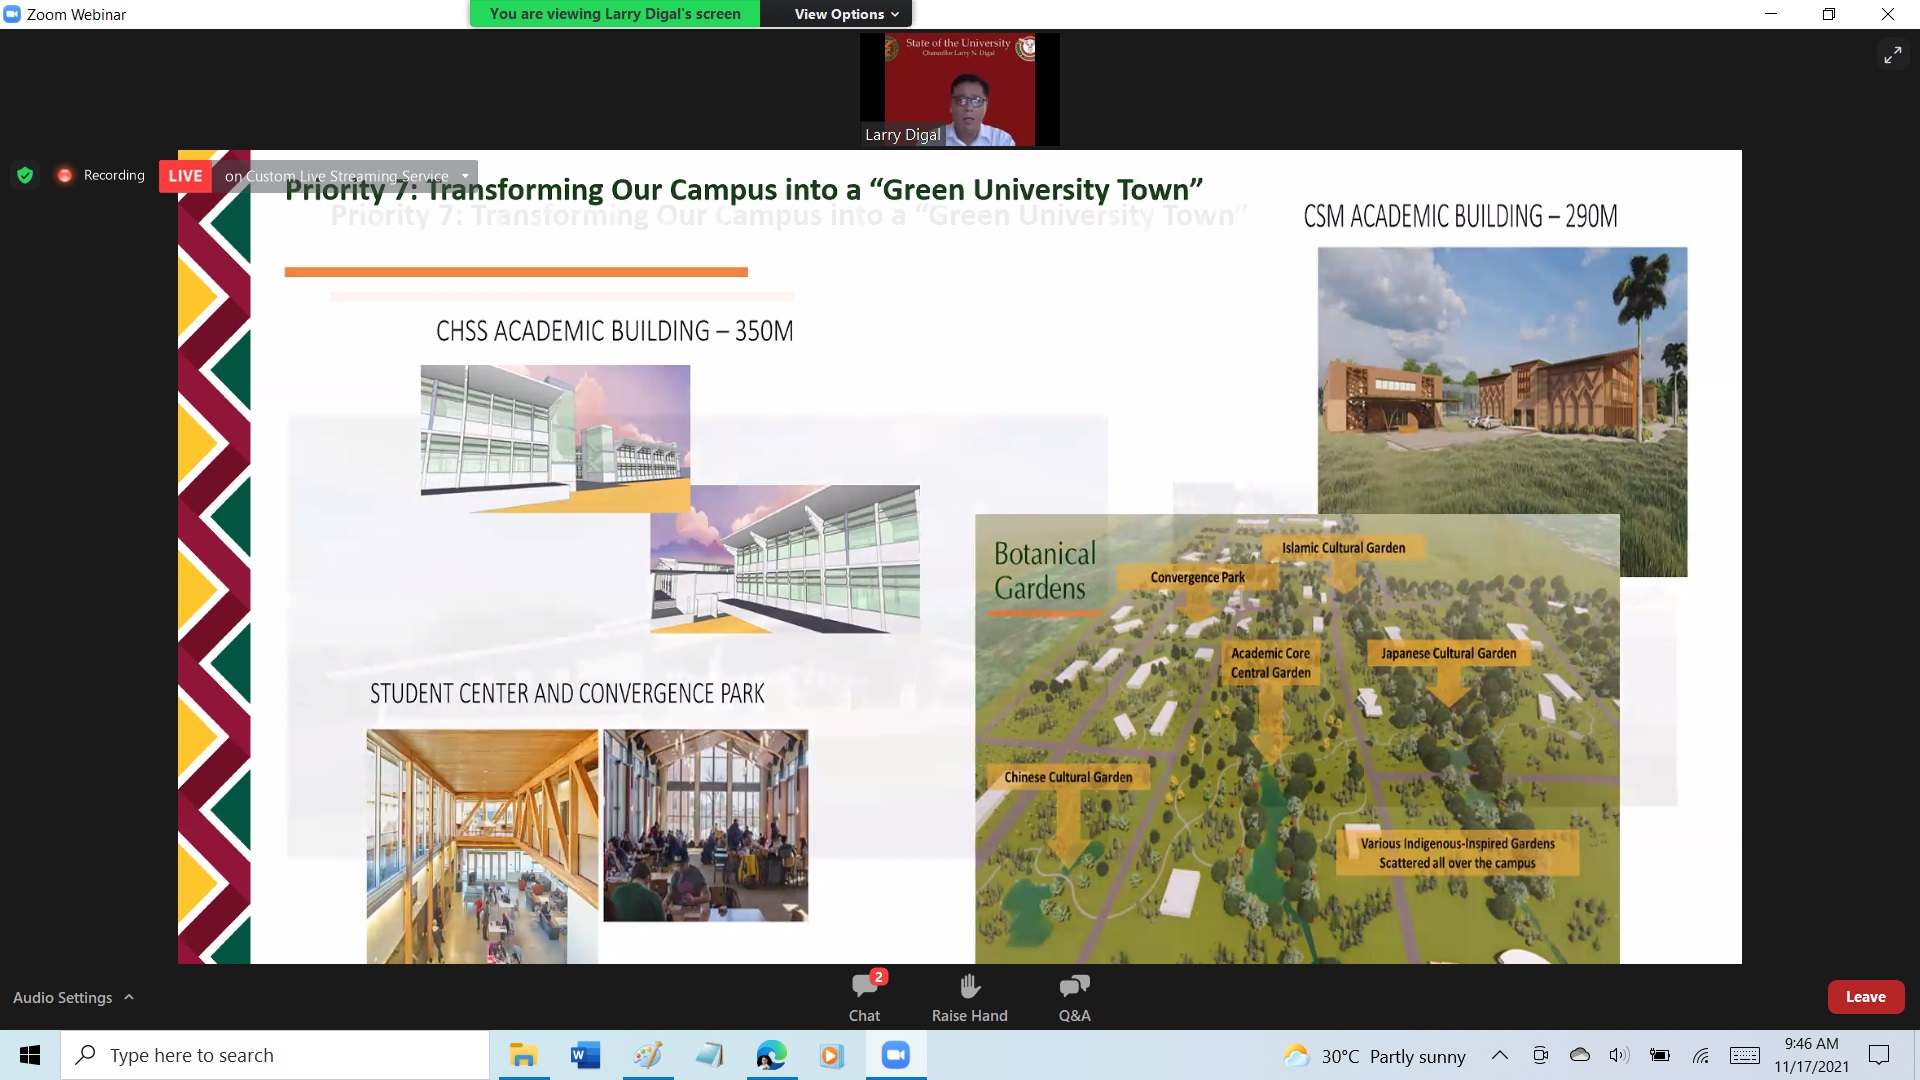This screenshot has height=1080, width=1920.
Task: Click the LIVE streaming badge
Action: tap(185, 175)
